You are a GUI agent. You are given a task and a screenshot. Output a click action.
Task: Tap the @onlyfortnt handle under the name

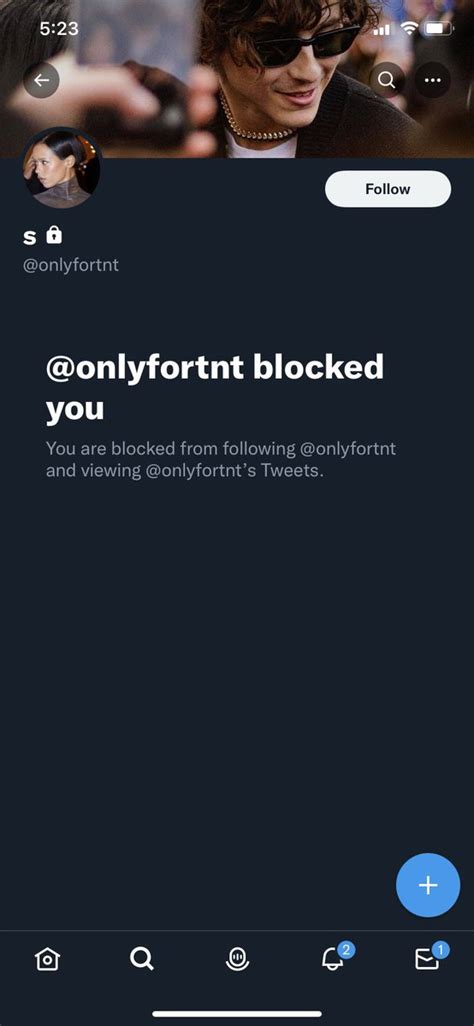(x=71, y=266)
